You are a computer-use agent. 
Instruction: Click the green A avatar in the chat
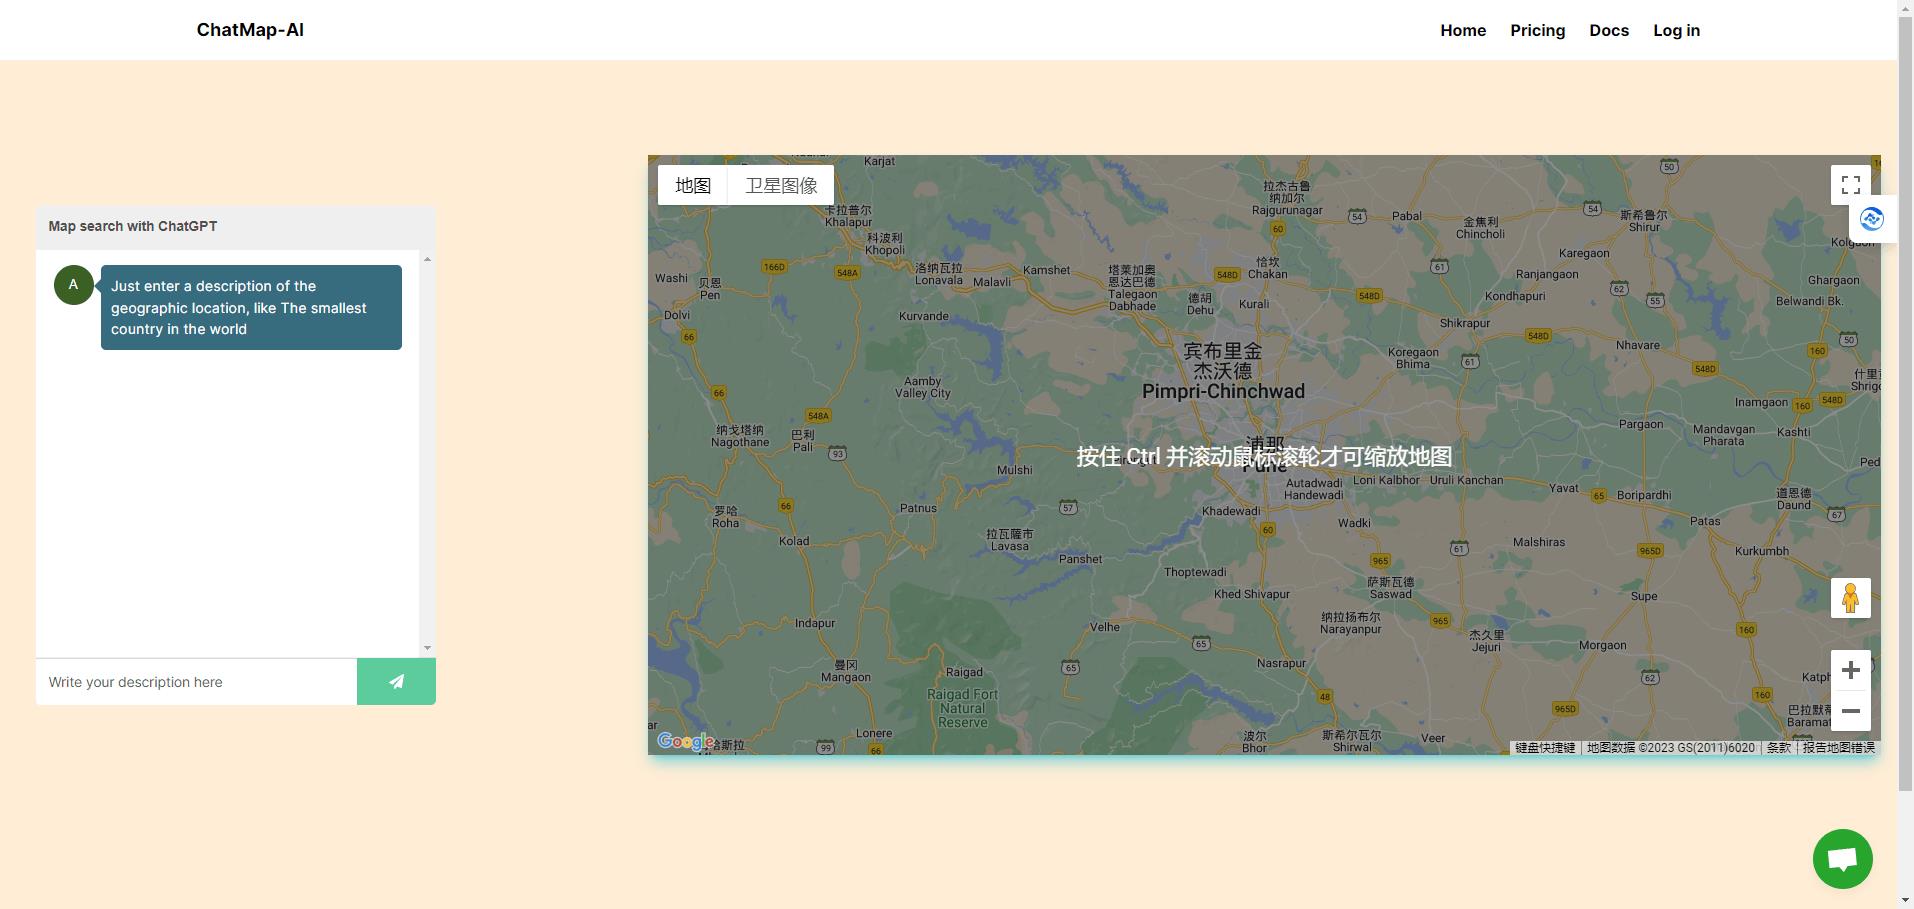pyautogui.click(x=73, y=284)
